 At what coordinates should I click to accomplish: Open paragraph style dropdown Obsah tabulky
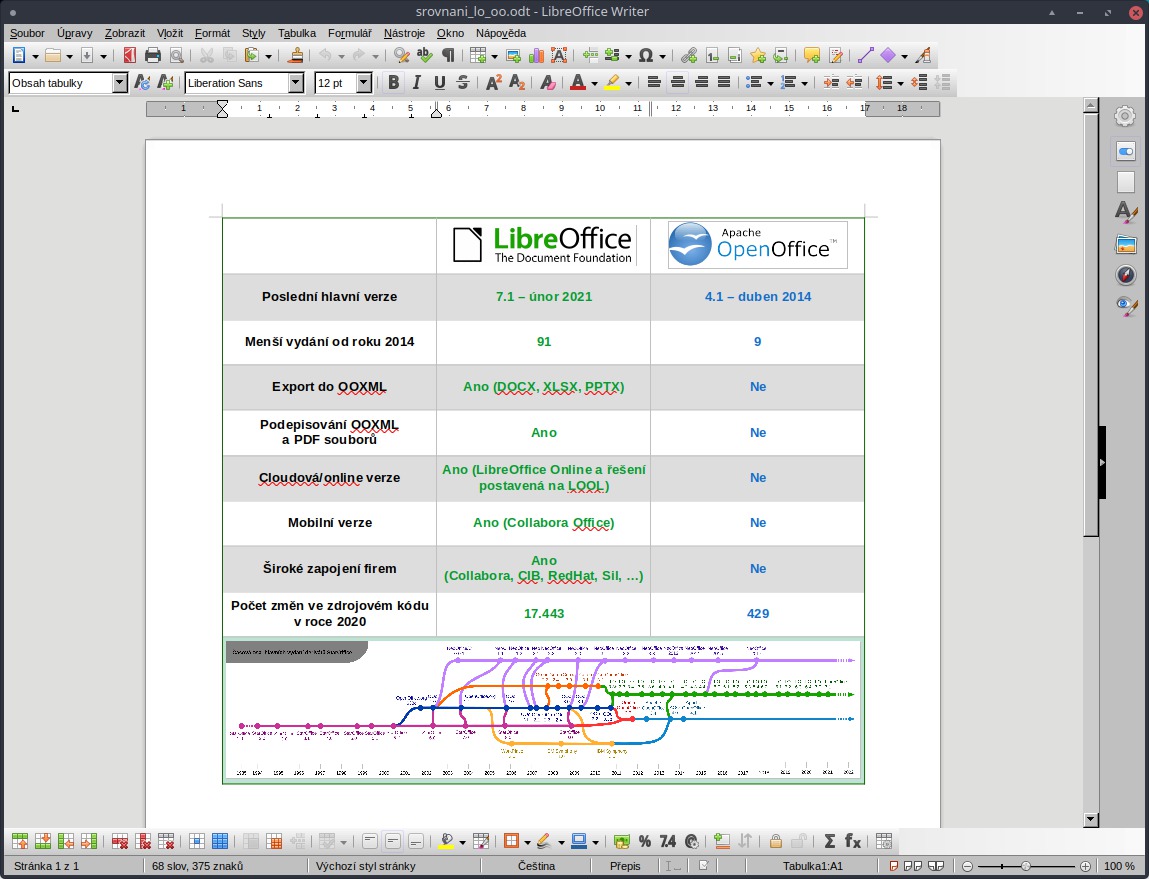point(120,83)
